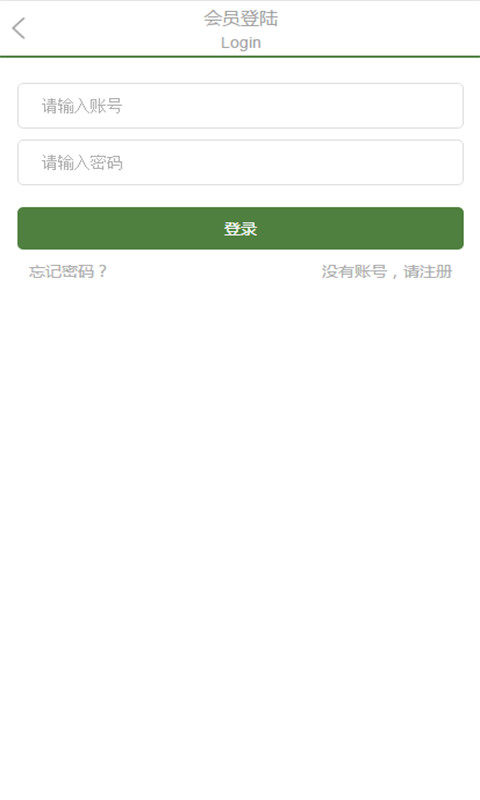Screen dimensions: 480x800
Task: Submit the form with the green 登录 bar
Action: point(240,228)
